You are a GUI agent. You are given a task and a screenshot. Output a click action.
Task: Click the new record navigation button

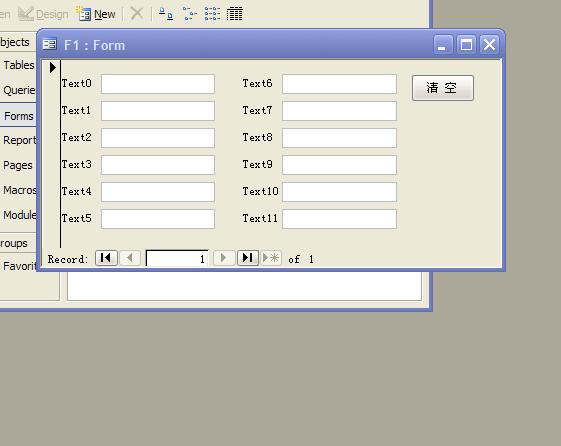coord(271,258)
